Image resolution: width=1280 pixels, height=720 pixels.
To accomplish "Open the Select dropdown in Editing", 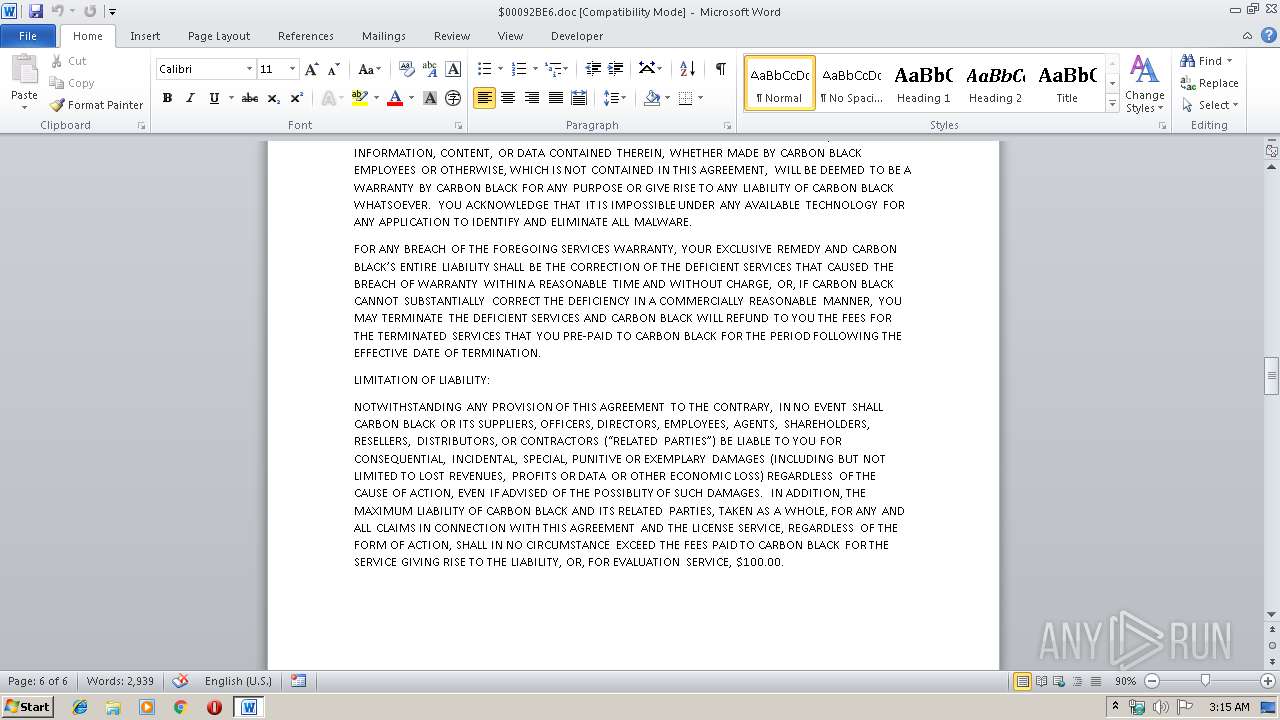I will (x=1209, y=105).
